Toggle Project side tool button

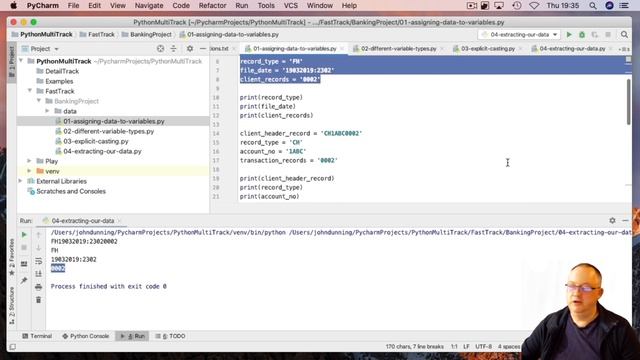[12, 61]
